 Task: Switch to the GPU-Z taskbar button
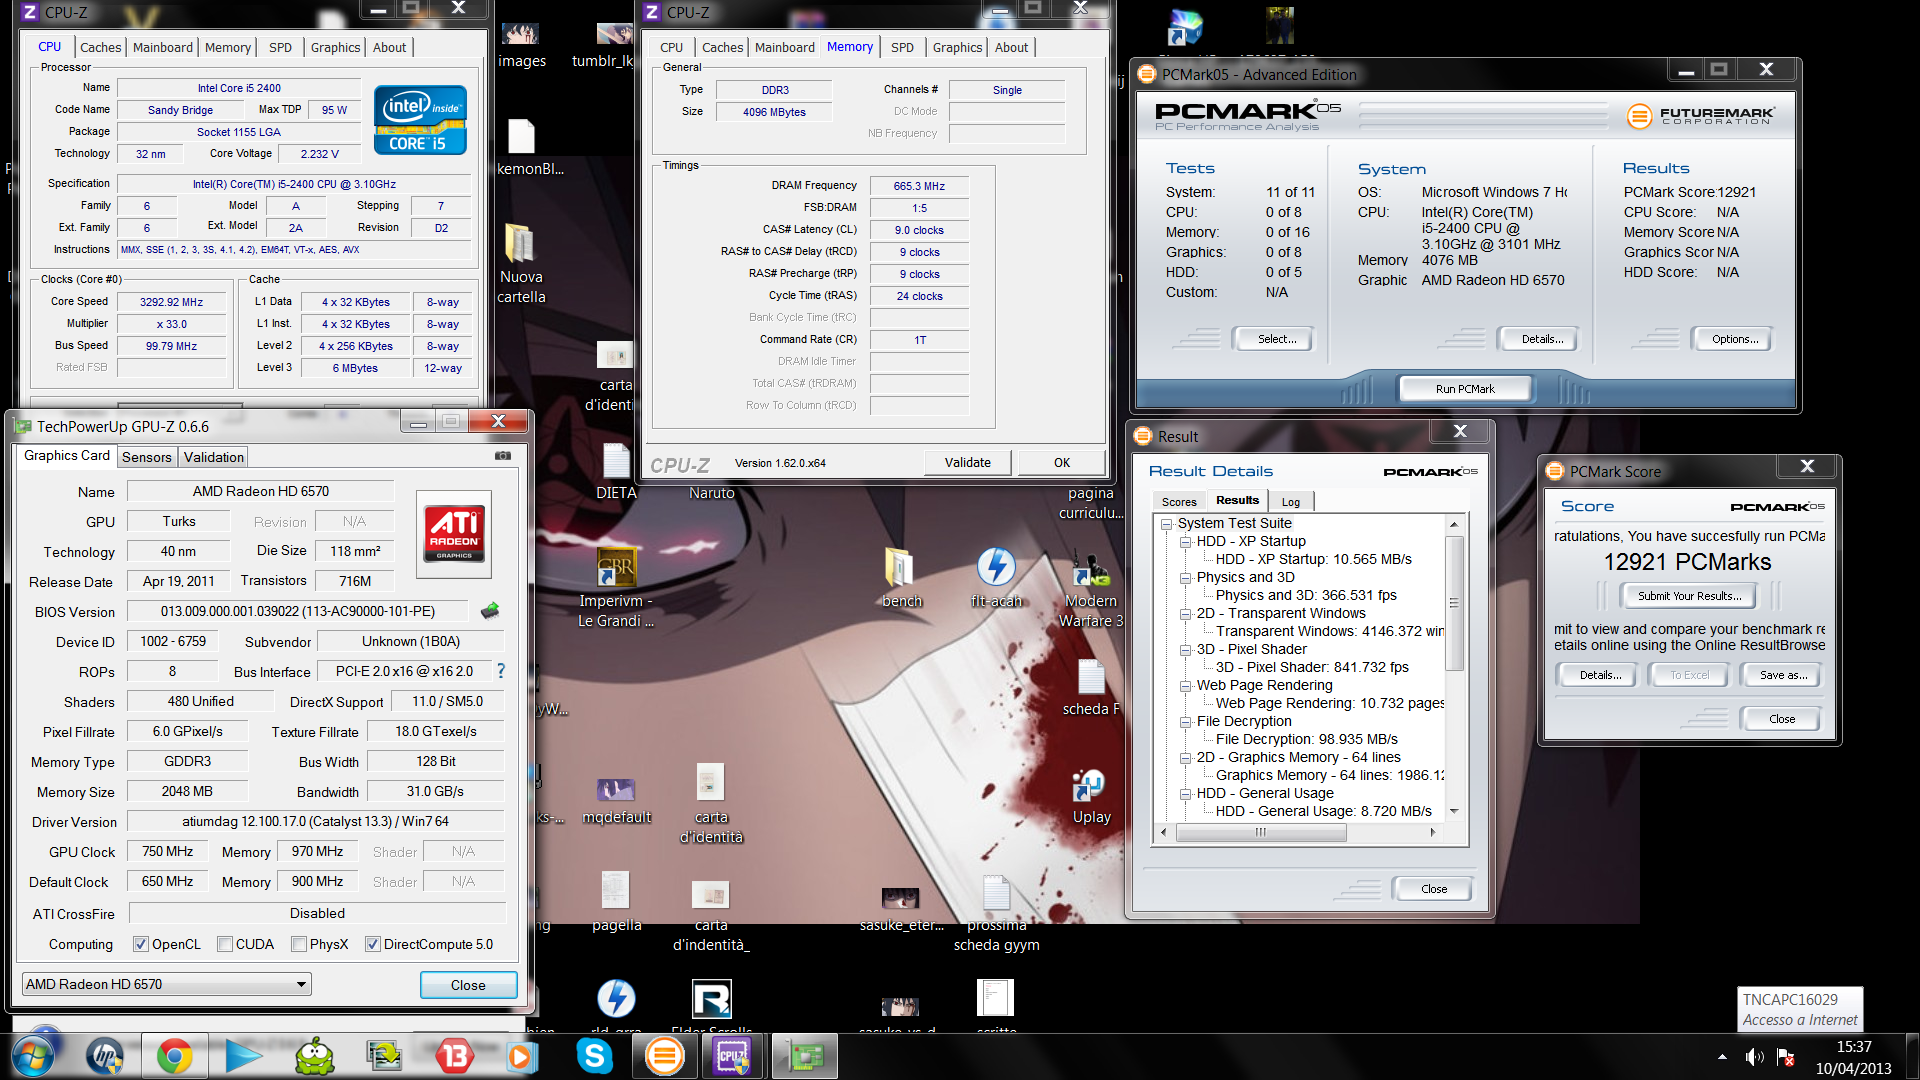click(805, 1056)
